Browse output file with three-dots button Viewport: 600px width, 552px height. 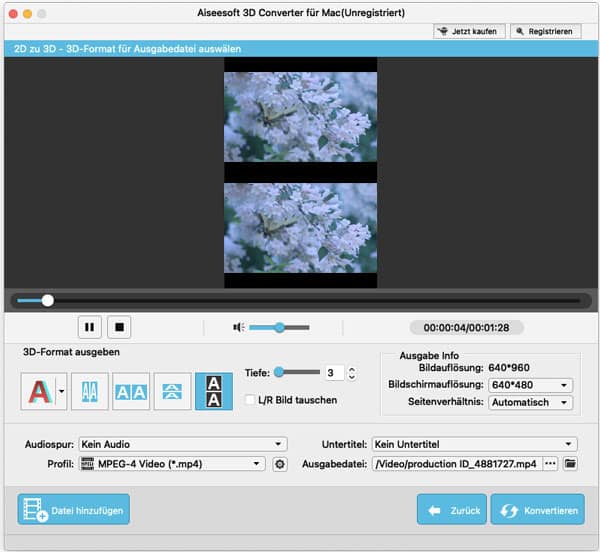(x=550, y=464)
